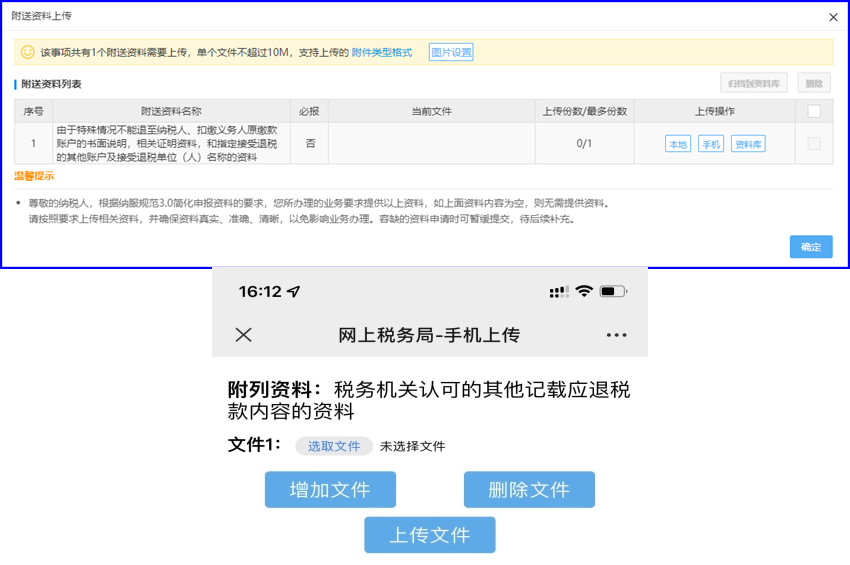Viewport: 850px width, 565px height.
Task: Open the three-dot more menu on phone
Action: point(617,335)
